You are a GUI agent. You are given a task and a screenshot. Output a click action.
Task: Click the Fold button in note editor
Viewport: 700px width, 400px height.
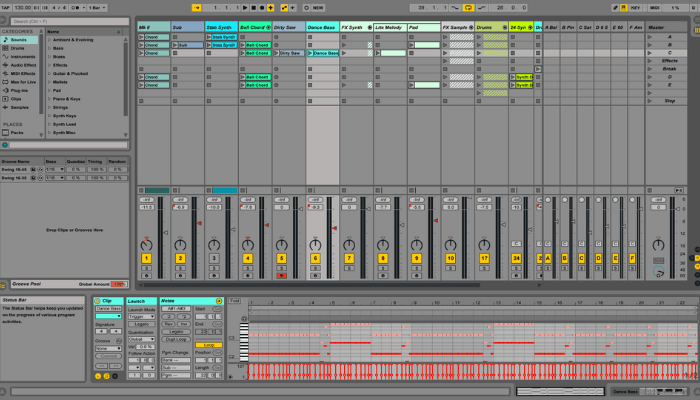[234, 300]
